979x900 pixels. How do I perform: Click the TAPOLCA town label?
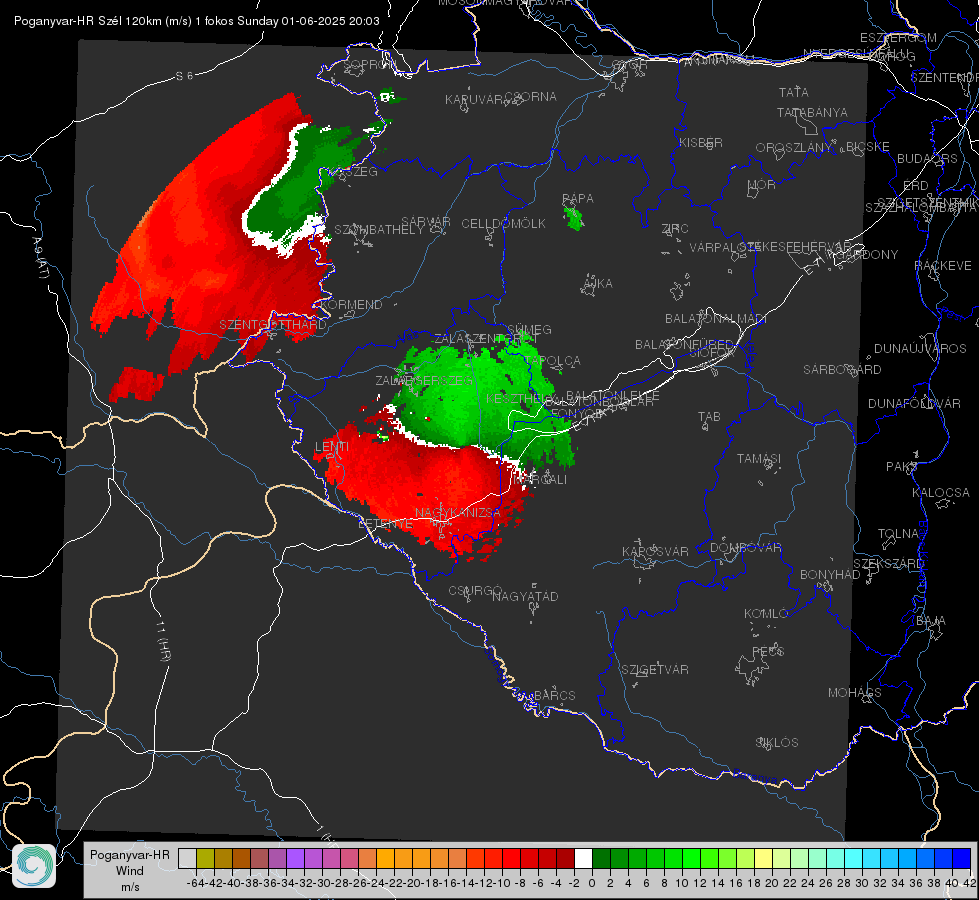552,360
